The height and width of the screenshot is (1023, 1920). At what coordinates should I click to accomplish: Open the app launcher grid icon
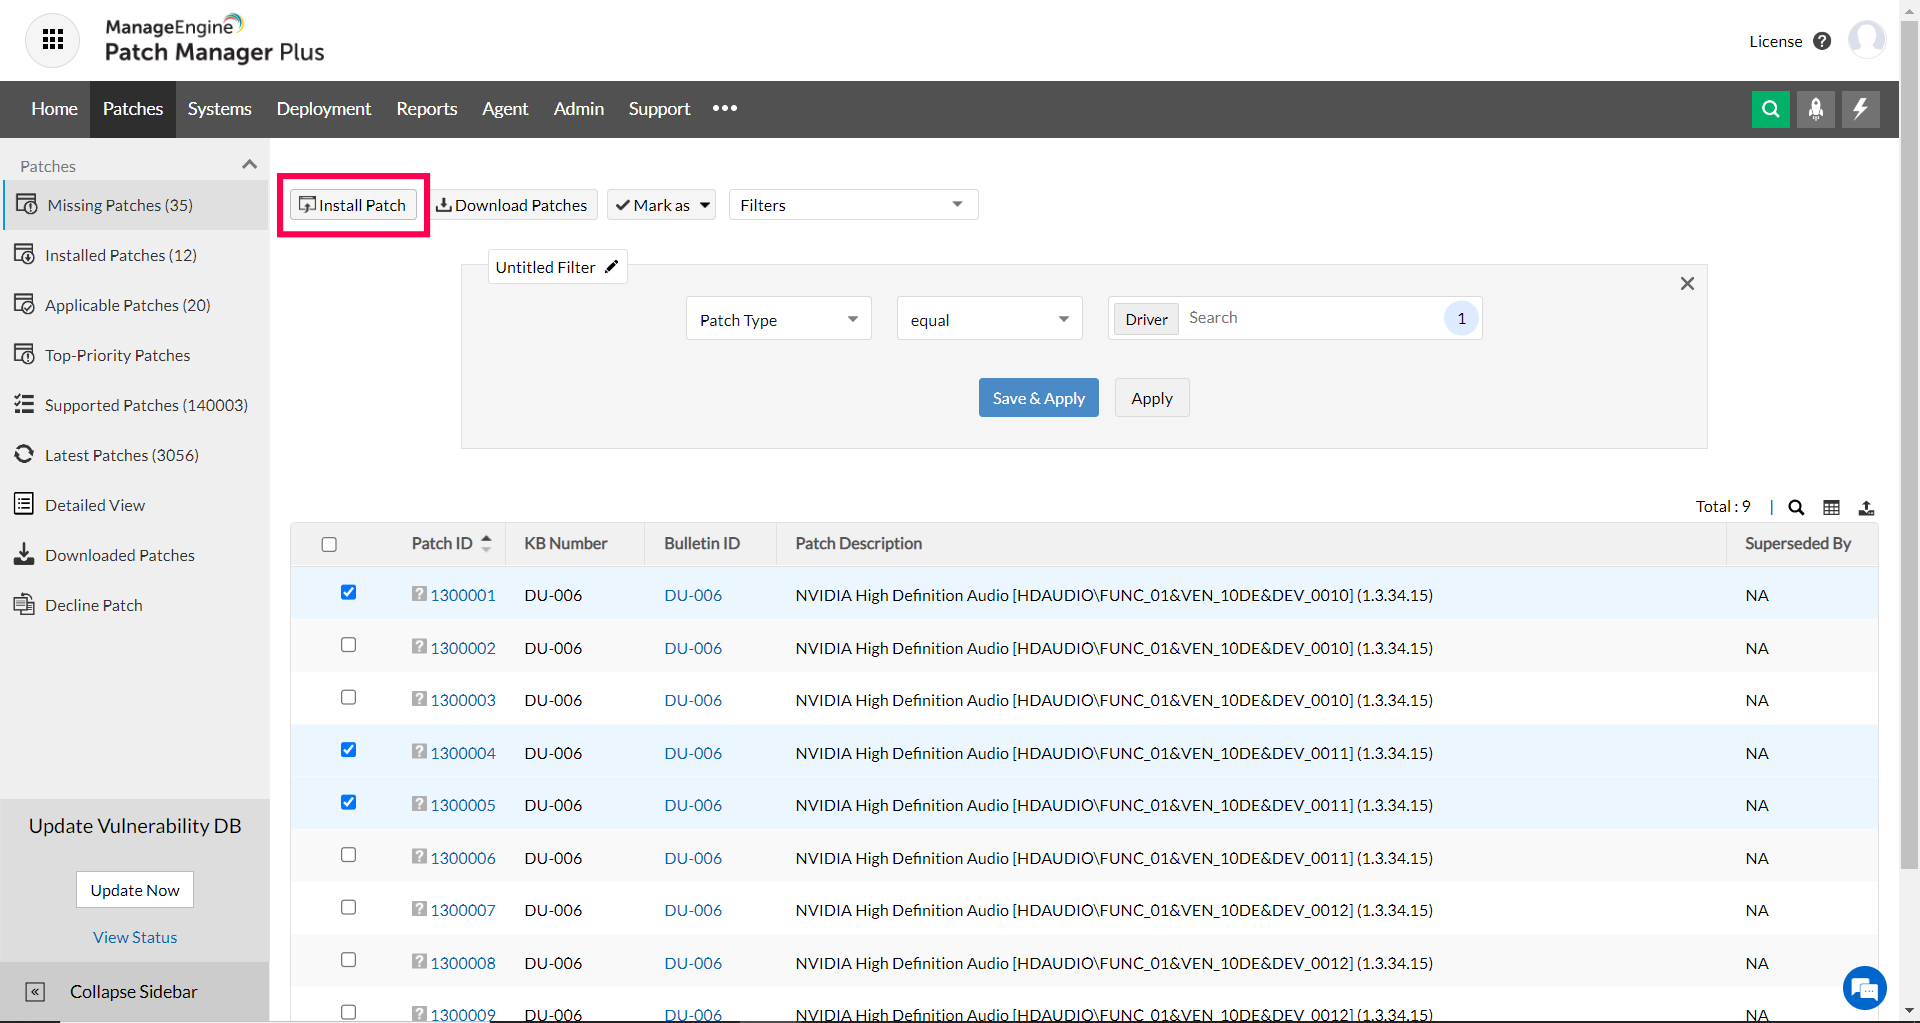point(52,40)
